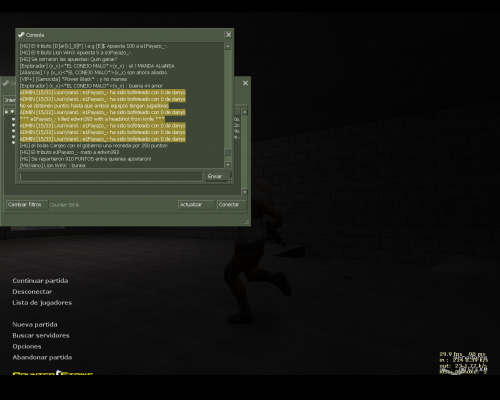The height and width of the screenshot is (400, 500).
Task: Open Lista de jugadores
Action: click(x=42, y=303)
